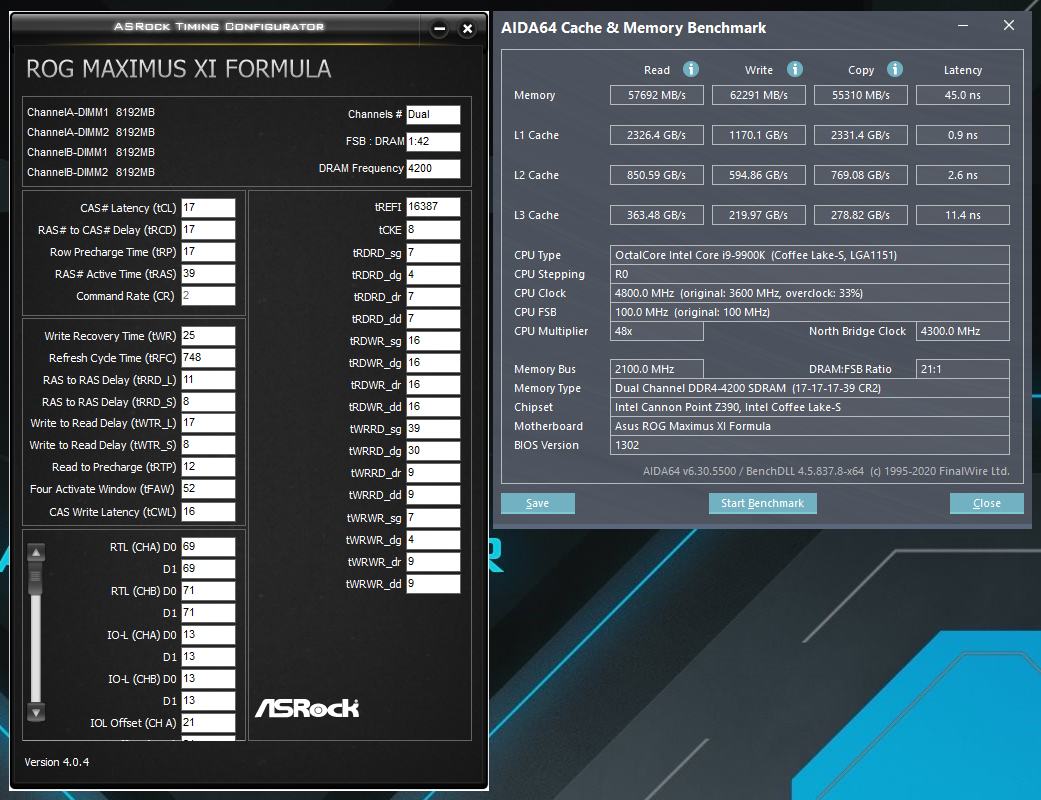This screenshot has height=800, width=1041.
Task: Click the Memory Read result box
Action: coord(657,95)
